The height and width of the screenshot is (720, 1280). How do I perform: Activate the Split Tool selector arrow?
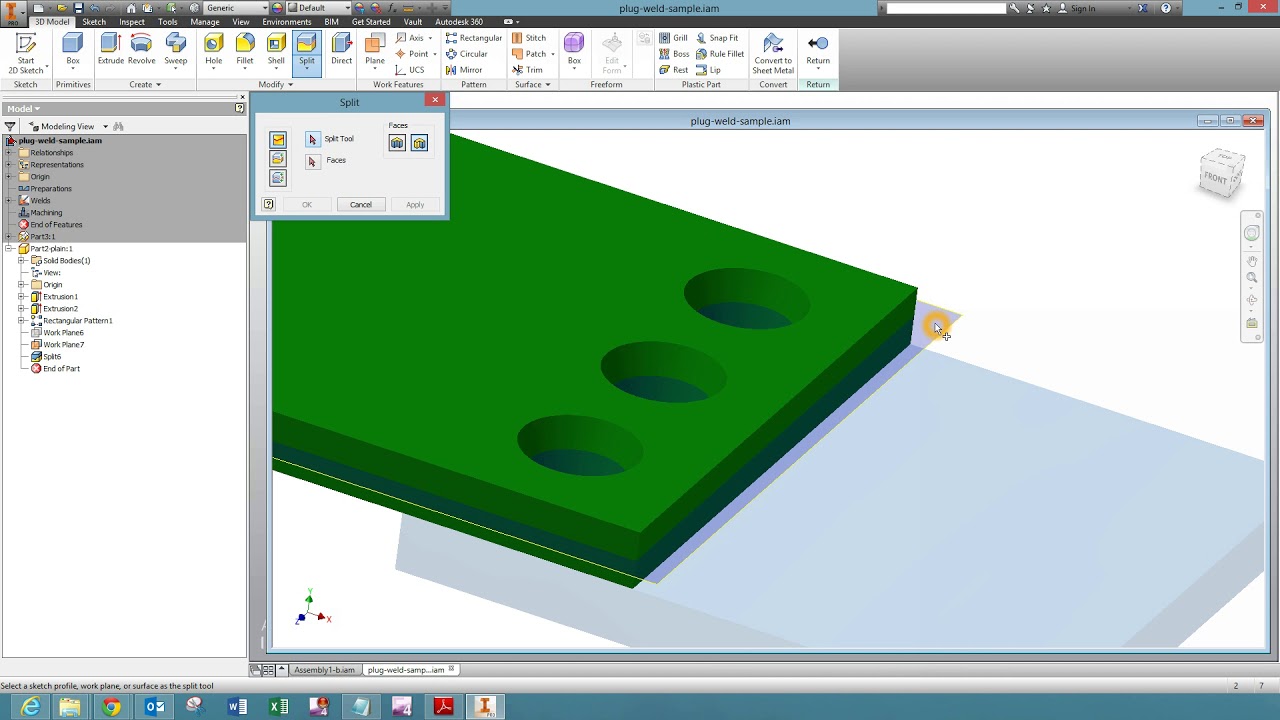313,140
